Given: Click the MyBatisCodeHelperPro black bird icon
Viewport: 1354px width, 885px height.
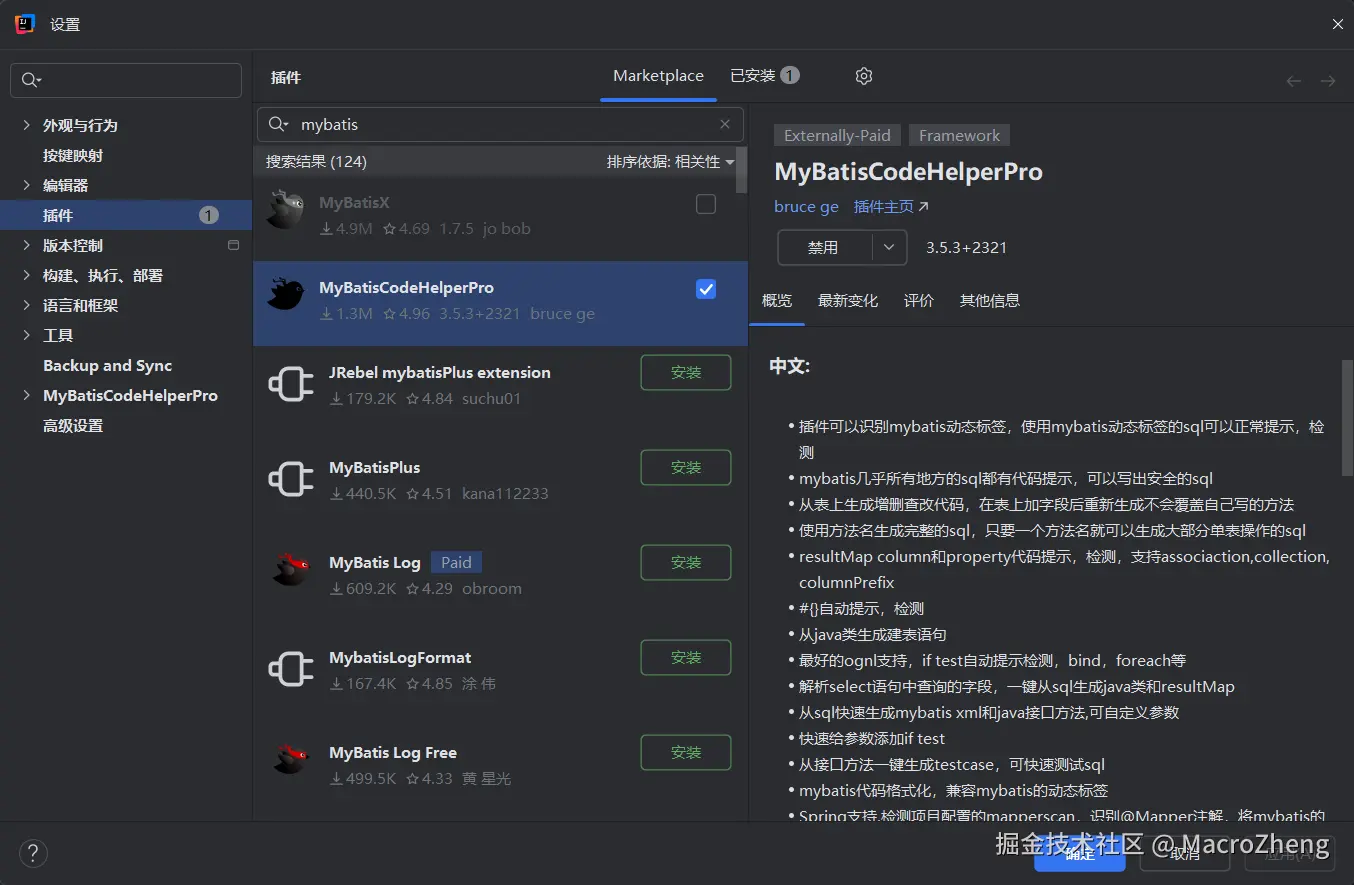Looking at the screenshot, I should [x=286, y=295].
